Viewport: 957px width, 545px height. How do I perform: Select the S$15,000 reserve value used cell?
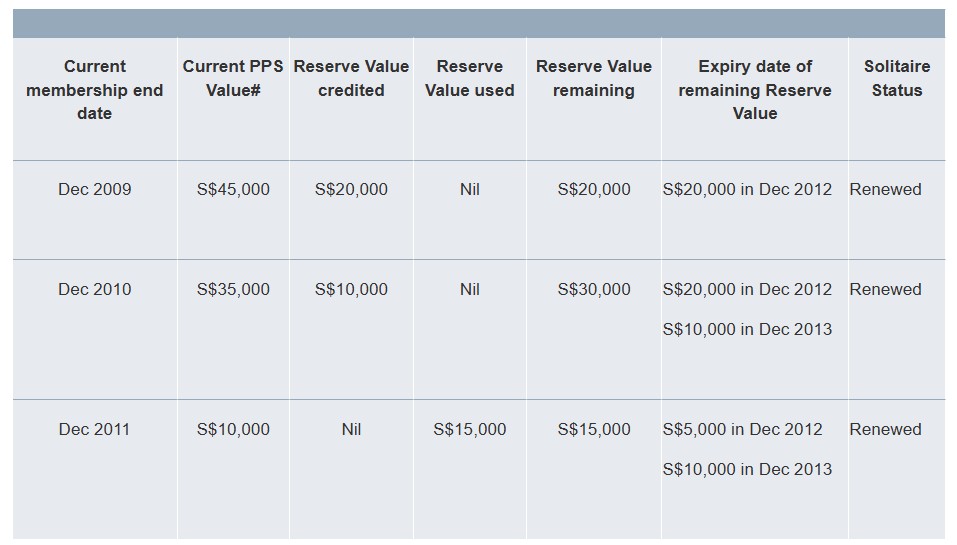pos(469,429)
